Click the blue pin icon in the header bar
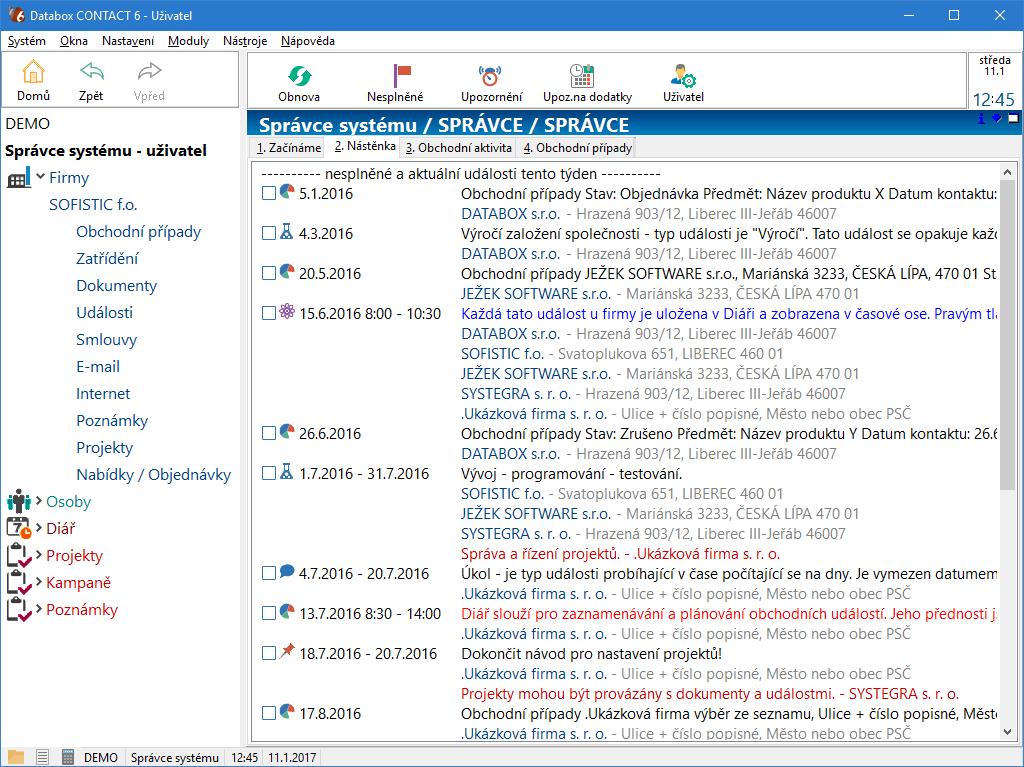This screenshot has height=767, width=1024. tap(997, 118)
